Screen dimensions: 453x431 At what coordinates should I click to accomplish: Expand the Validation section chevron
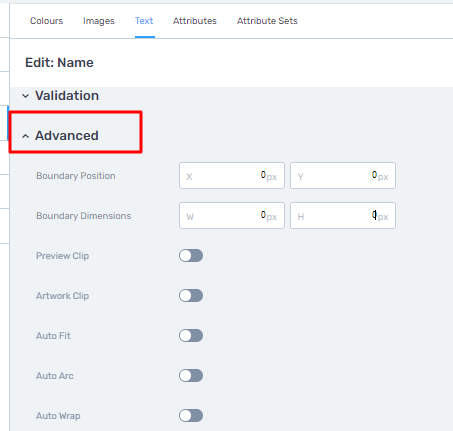25,96
